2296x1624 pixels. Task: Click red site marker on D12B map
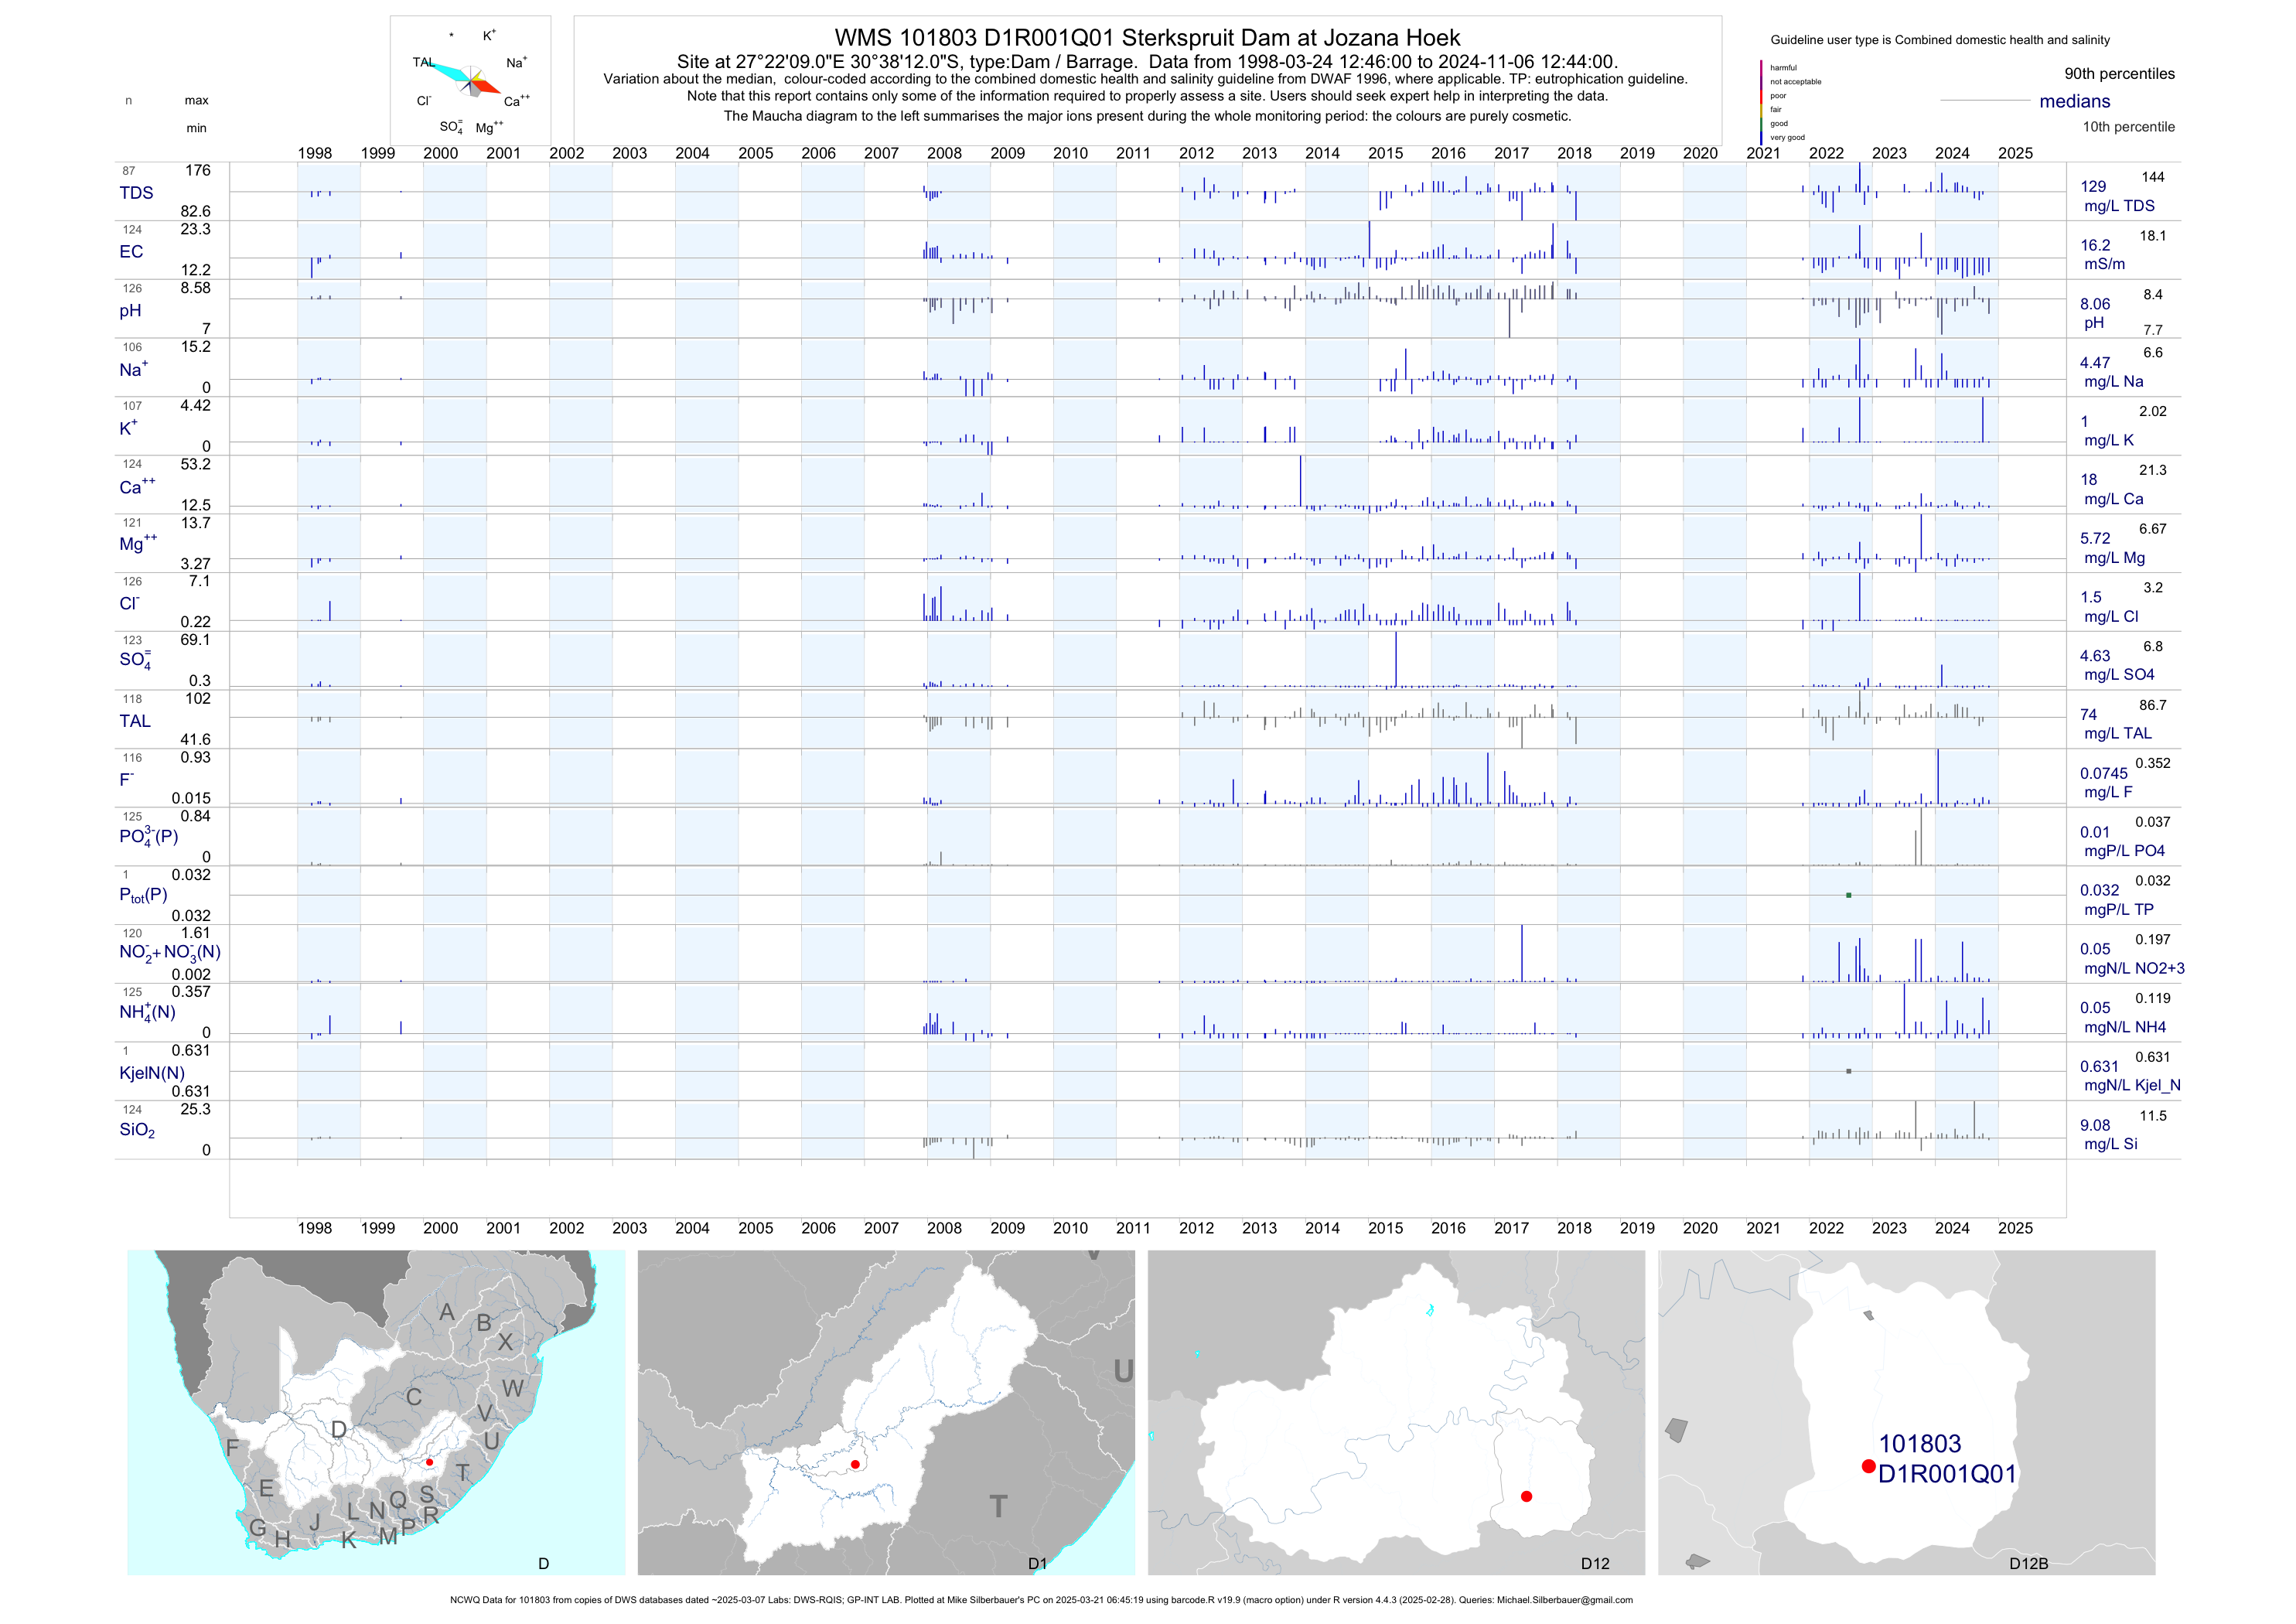(1868, 1466)
